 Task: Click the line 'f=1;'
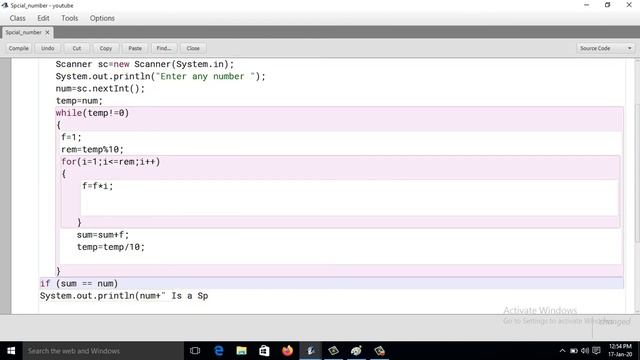click(x=71, y=137)
